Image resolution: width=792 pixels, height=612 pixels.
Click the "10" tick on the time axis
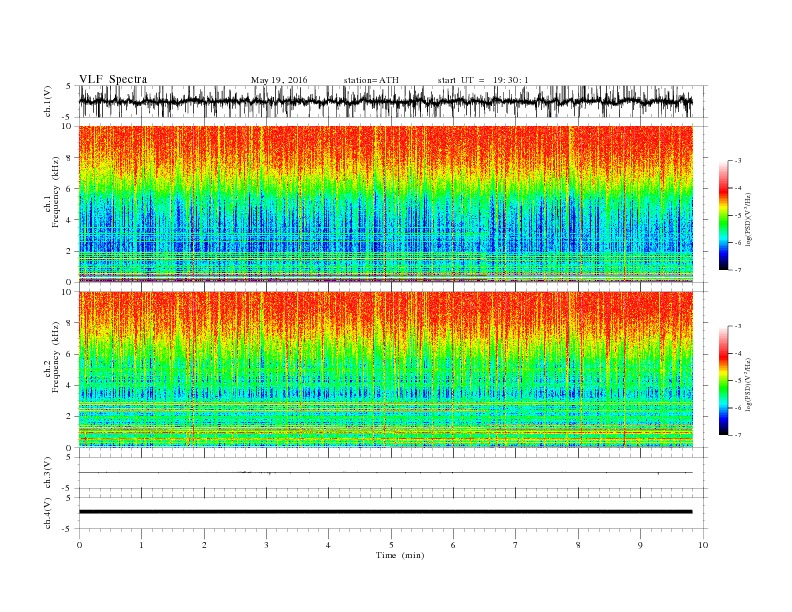[703, 545]
